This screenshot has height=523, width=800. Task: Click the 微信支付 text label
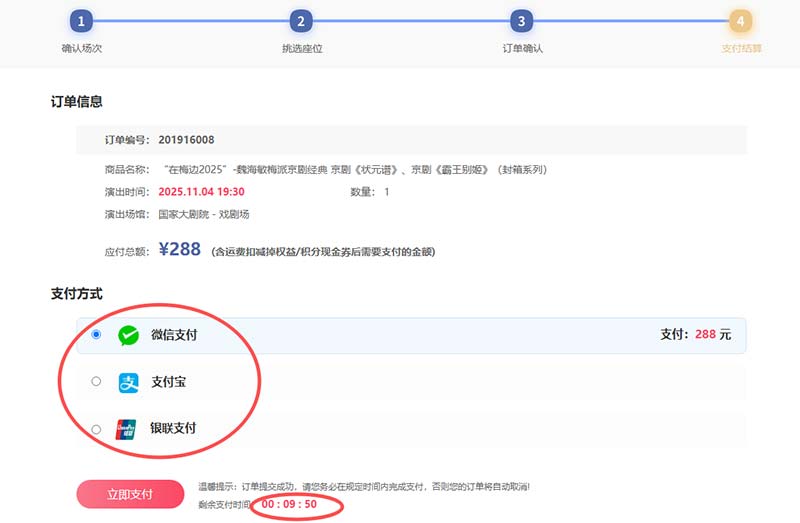(174, 335)
